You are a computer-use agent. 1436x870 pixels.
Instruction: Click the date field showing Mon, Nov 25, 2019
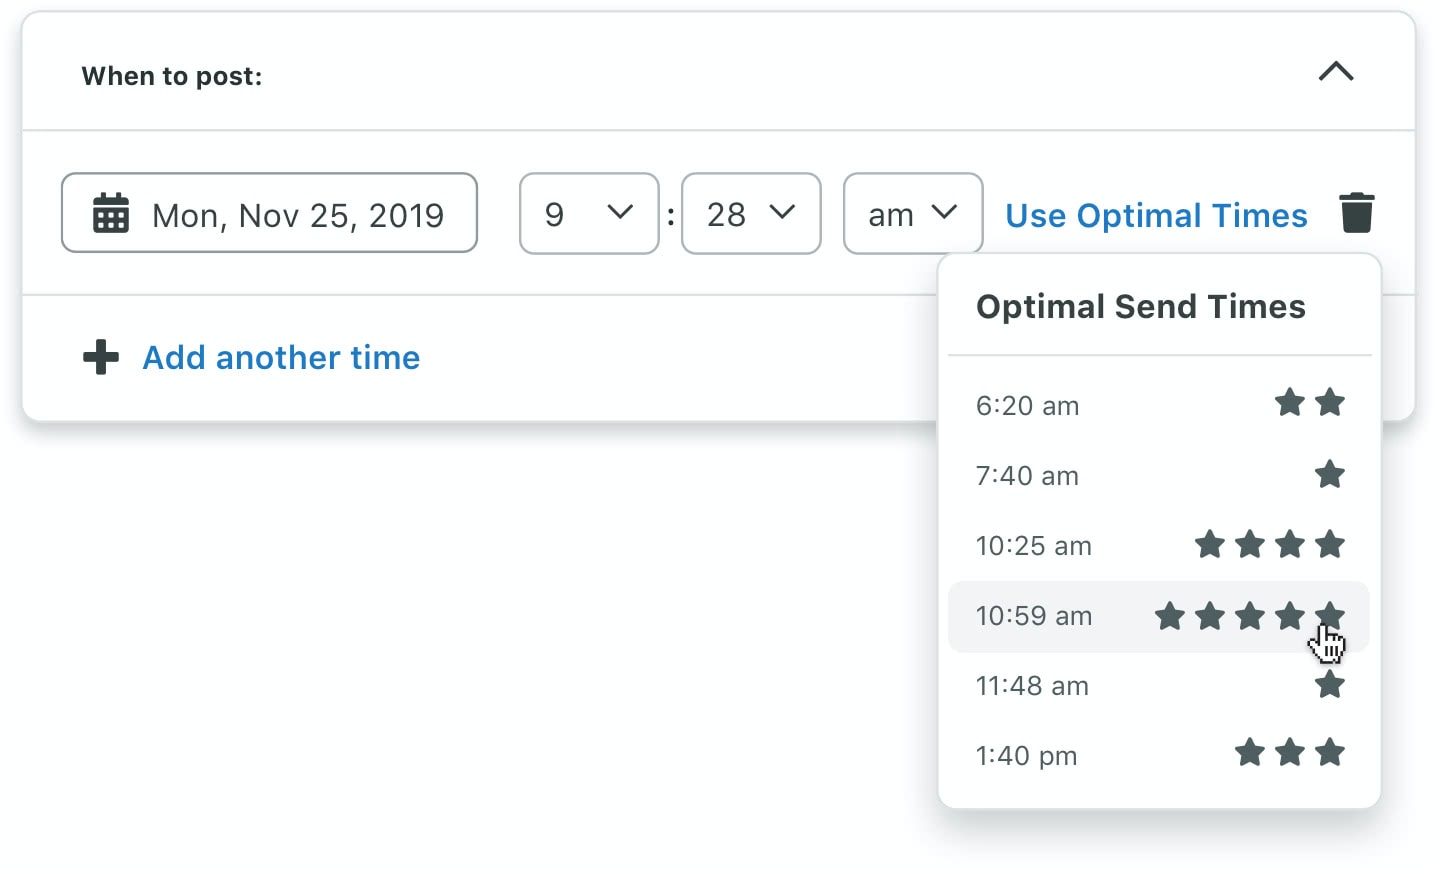269,212
